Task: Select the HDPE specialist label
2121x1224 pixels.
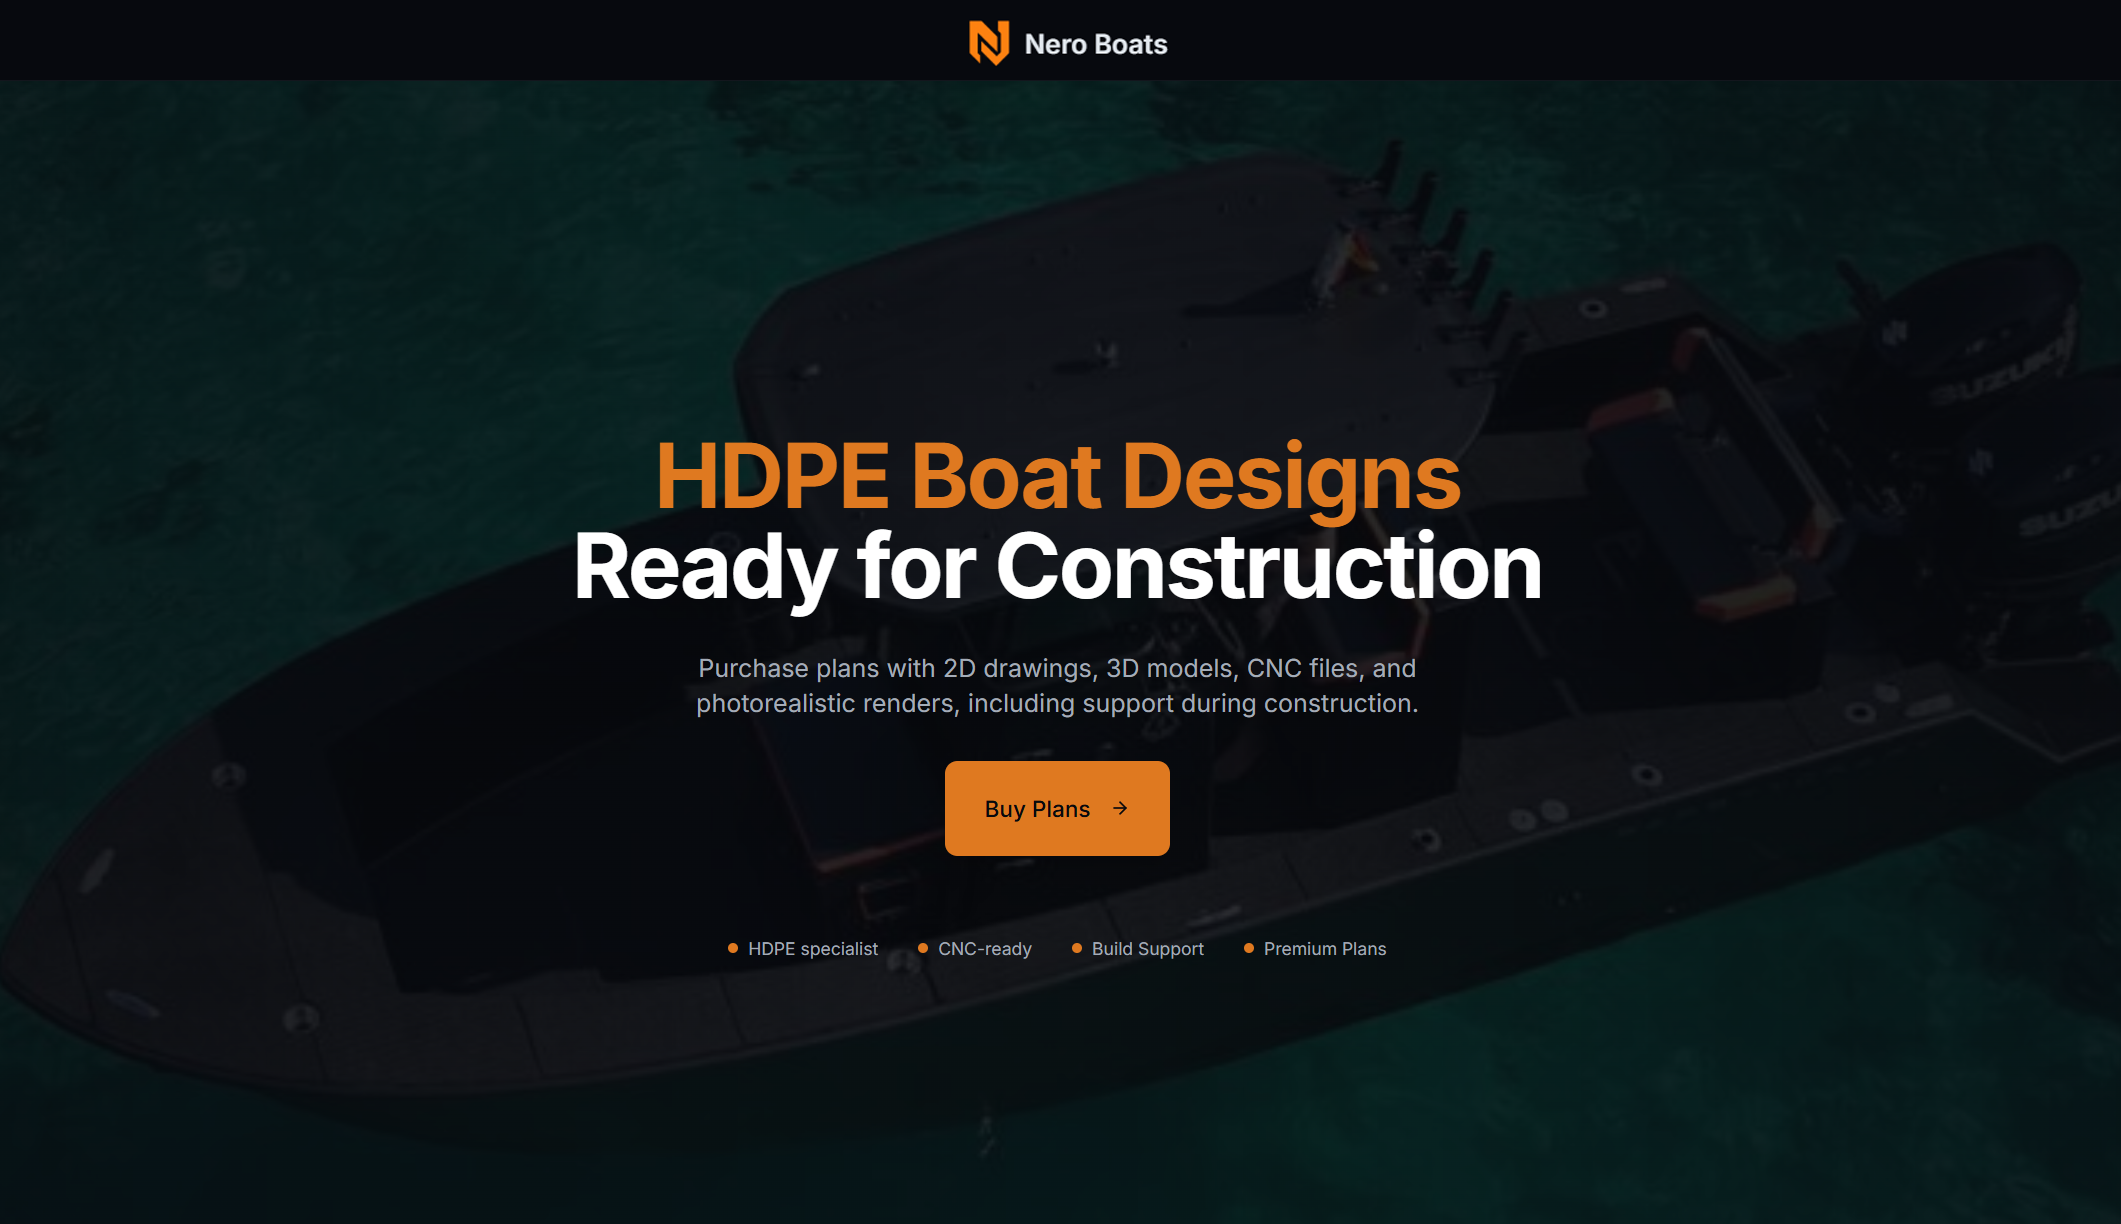Action: [812, 949]
